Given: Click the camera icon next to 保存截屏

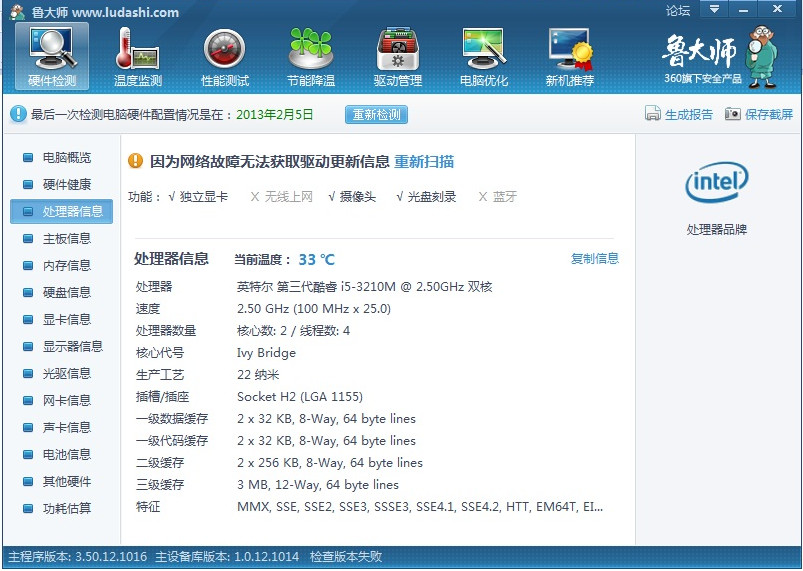Looking at the screenshot, I should click(x=732, y=114).
